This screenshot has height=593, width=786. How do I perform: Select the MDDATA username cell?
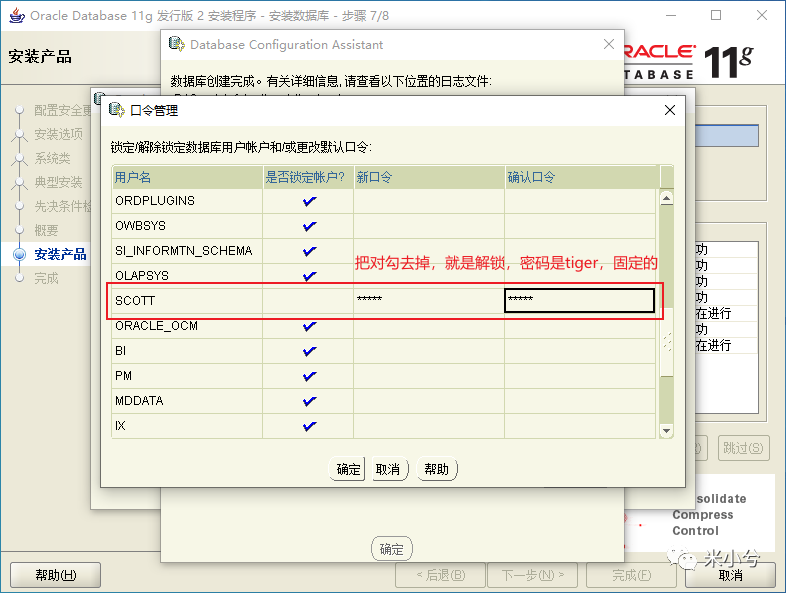pos(187,401)
